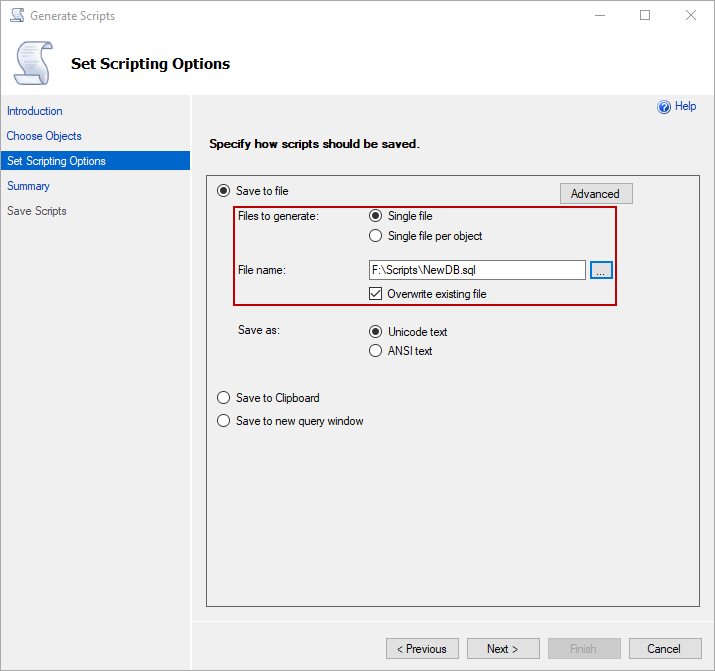Viewport: 715px width, 671px height.
Task: Choose Single file per object
Action: tap(375, 236)
